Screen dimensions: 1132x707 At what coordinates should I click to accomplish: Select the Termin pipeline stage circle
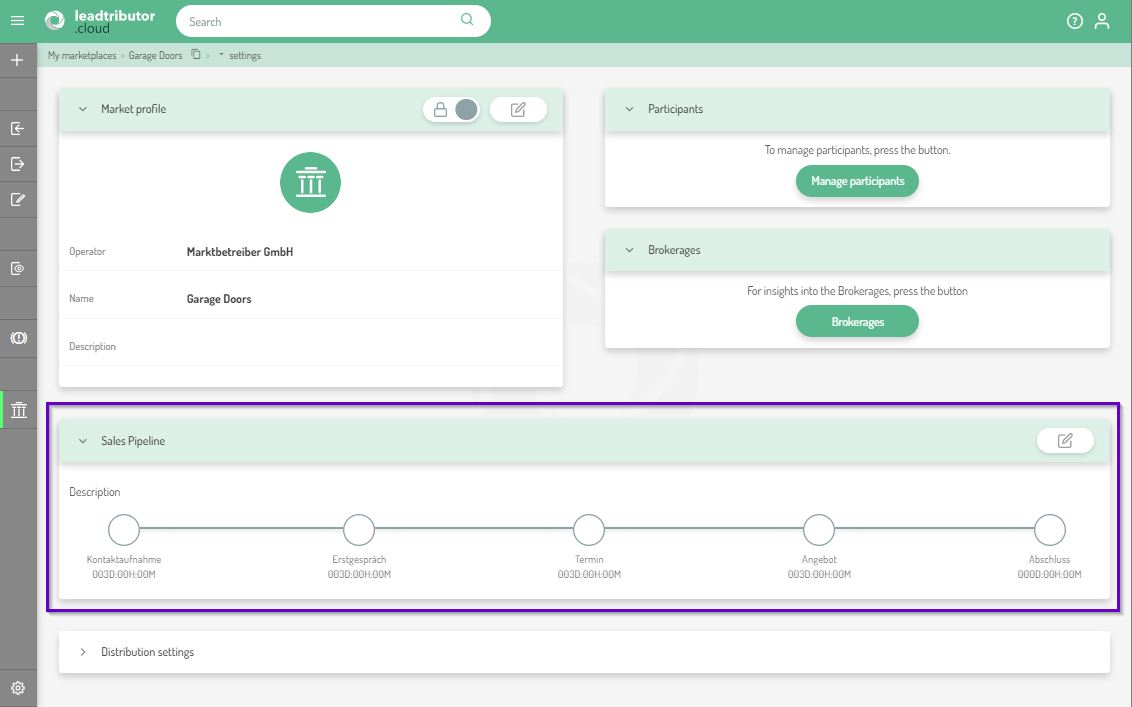click(x=589, y=530)
